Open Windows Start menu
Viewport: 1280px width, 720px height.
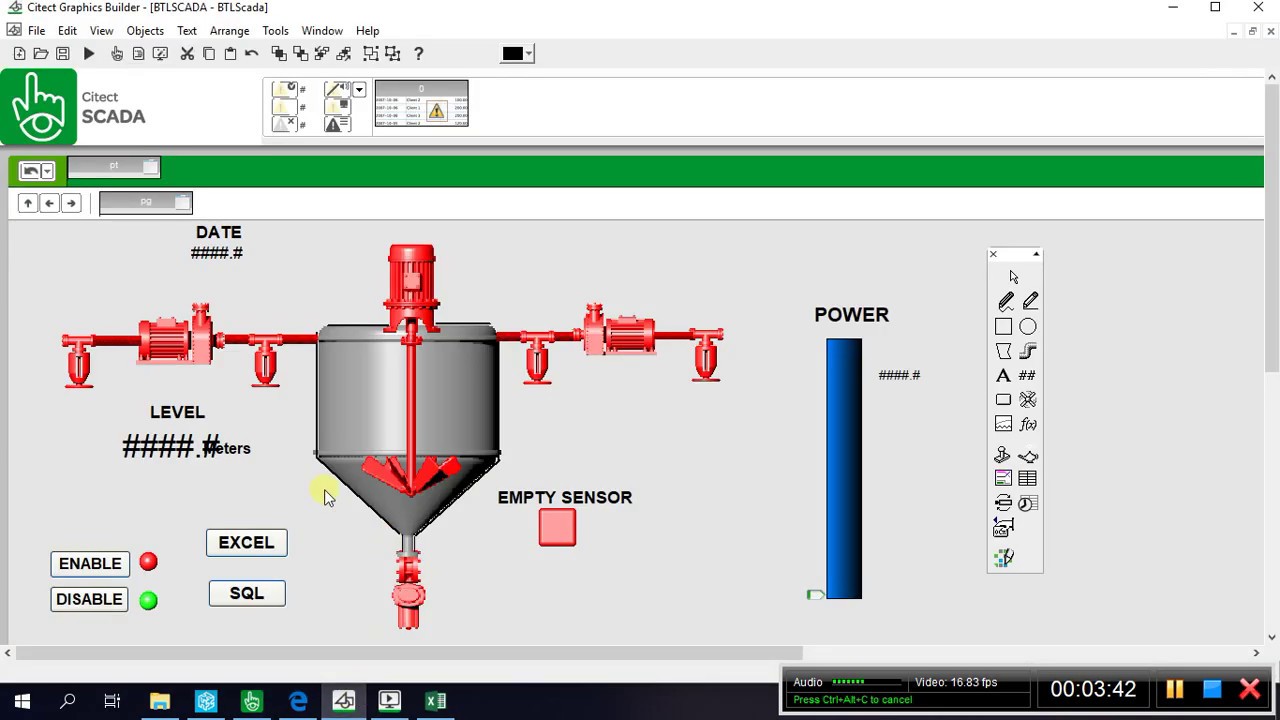coord(22,701)
